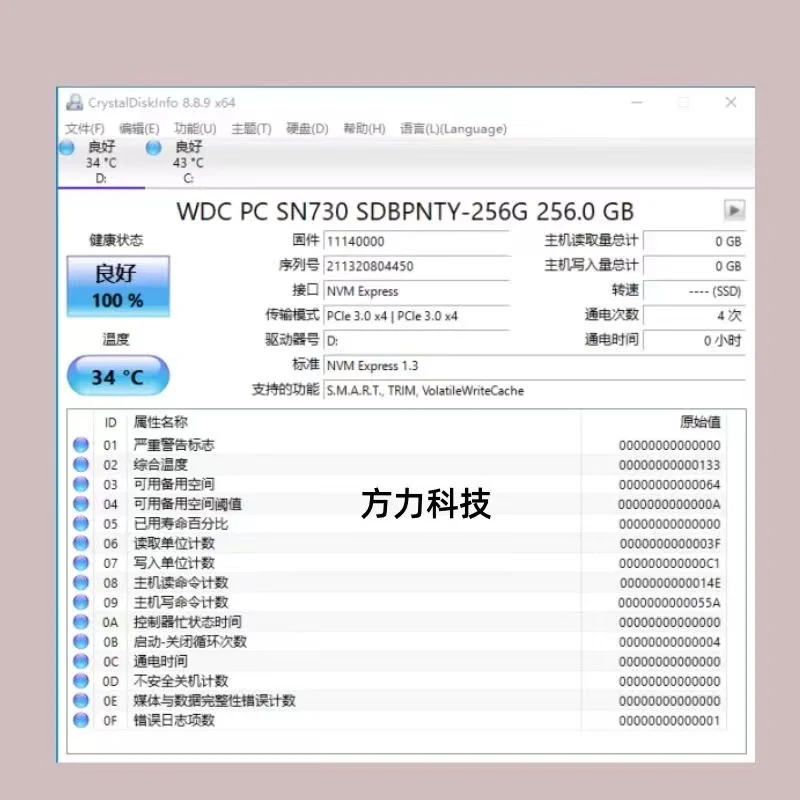Image resolution: width=800 pixels, height=800 pixels.
Task: Click the CrystalDiskInfo app icon in title bar
Action: click(74, 103)
